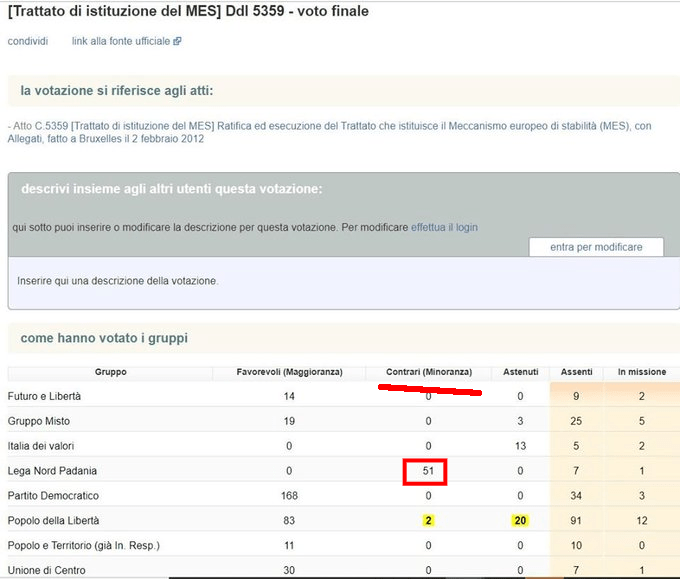Click Popolo e Territorio assenti value 10
The image size is (680, 579).
point(576,545)
